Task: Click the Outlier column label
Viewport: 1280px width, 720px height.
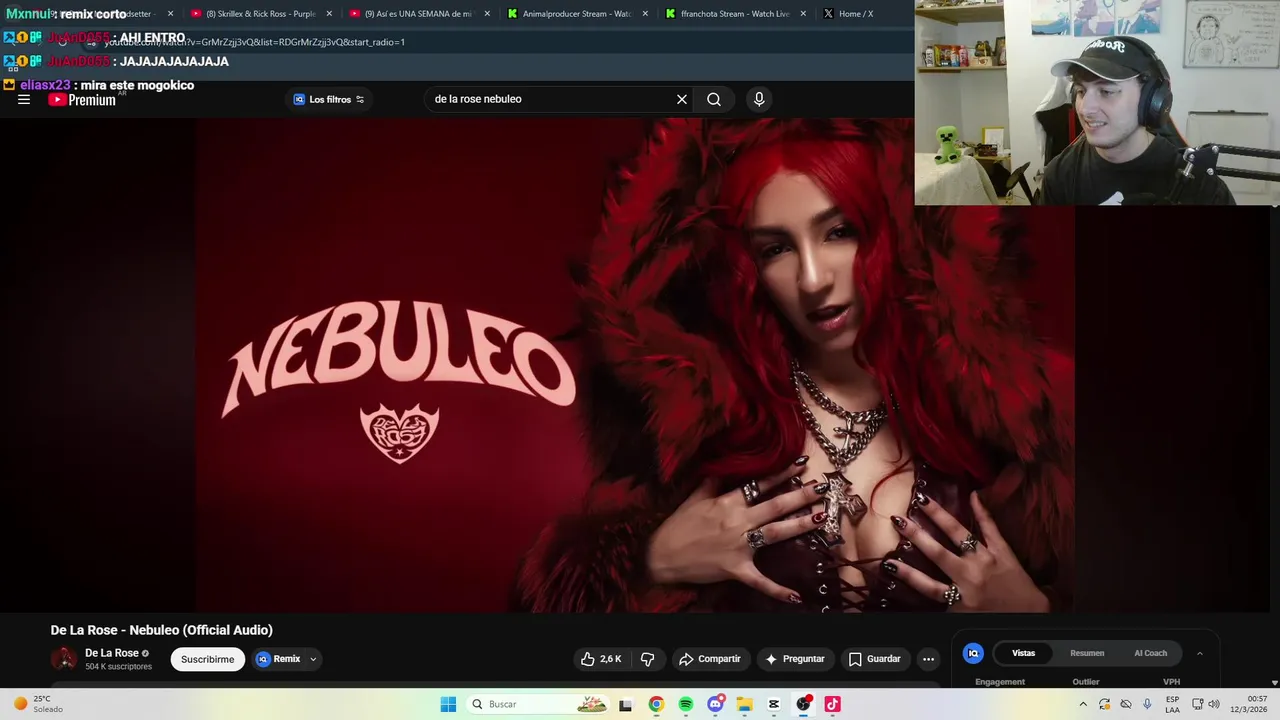Action: (x=1086, y=682)
